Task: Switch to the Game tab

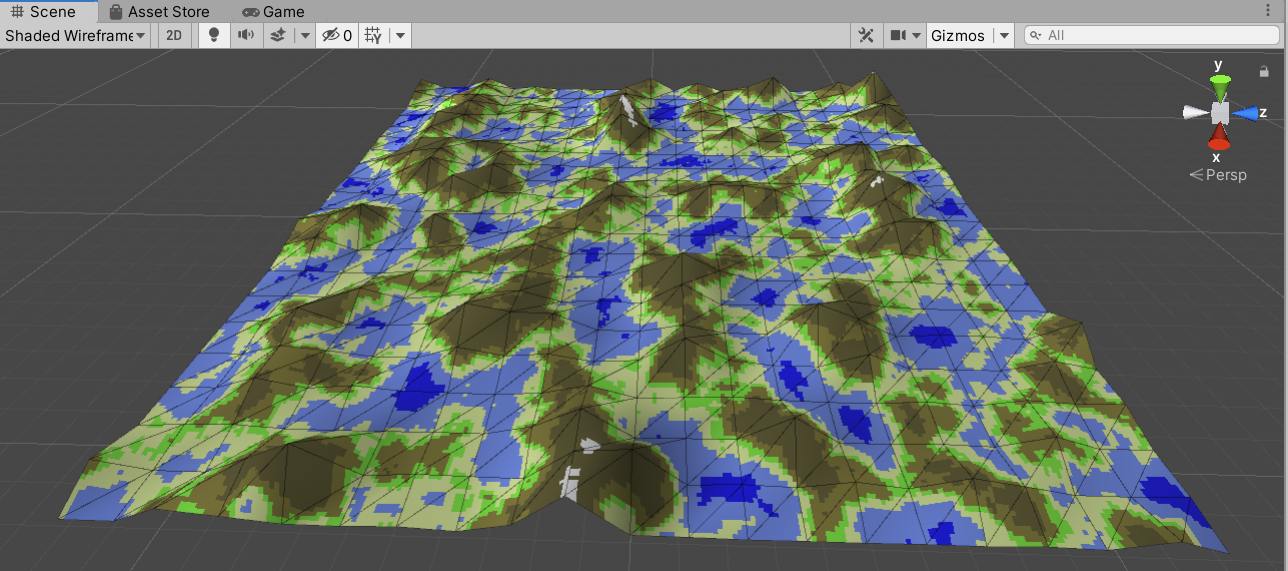Action: (273, 12)
